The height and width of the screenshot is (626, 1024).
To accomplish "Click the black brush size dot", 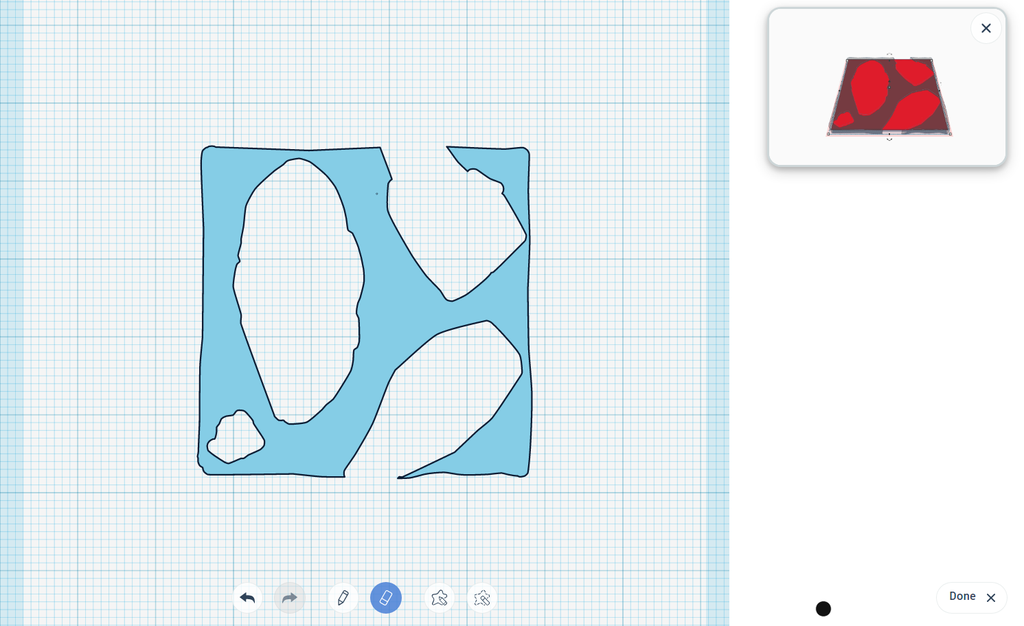I will pyautogui.click(x=824, y=609).
